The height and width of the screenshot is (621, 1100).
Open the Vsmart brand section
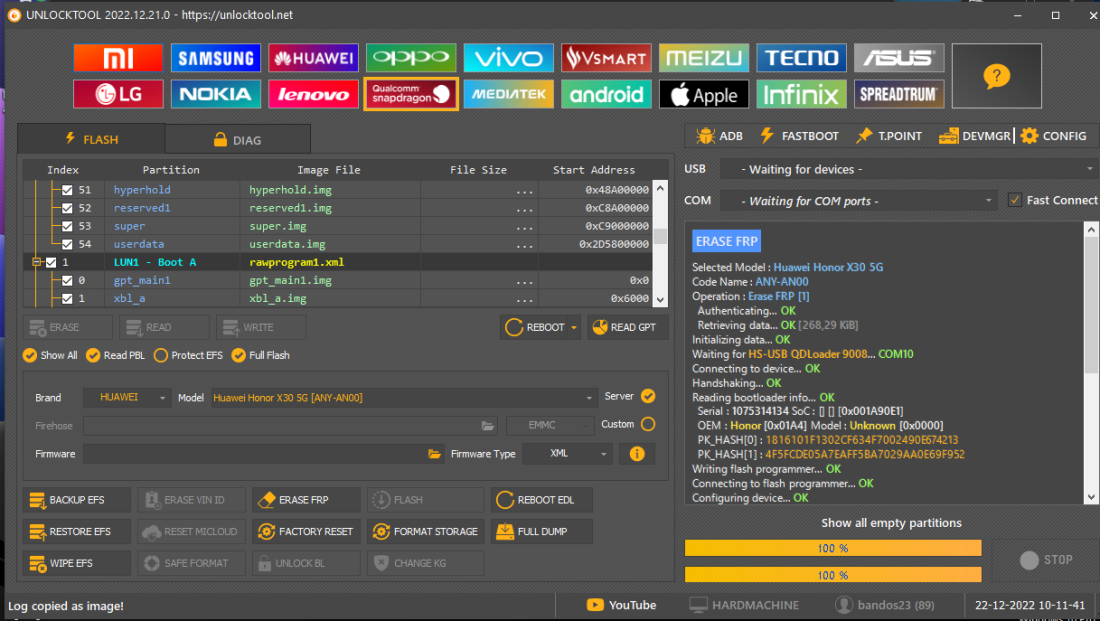pyautogui.click(x=606, y=58)
